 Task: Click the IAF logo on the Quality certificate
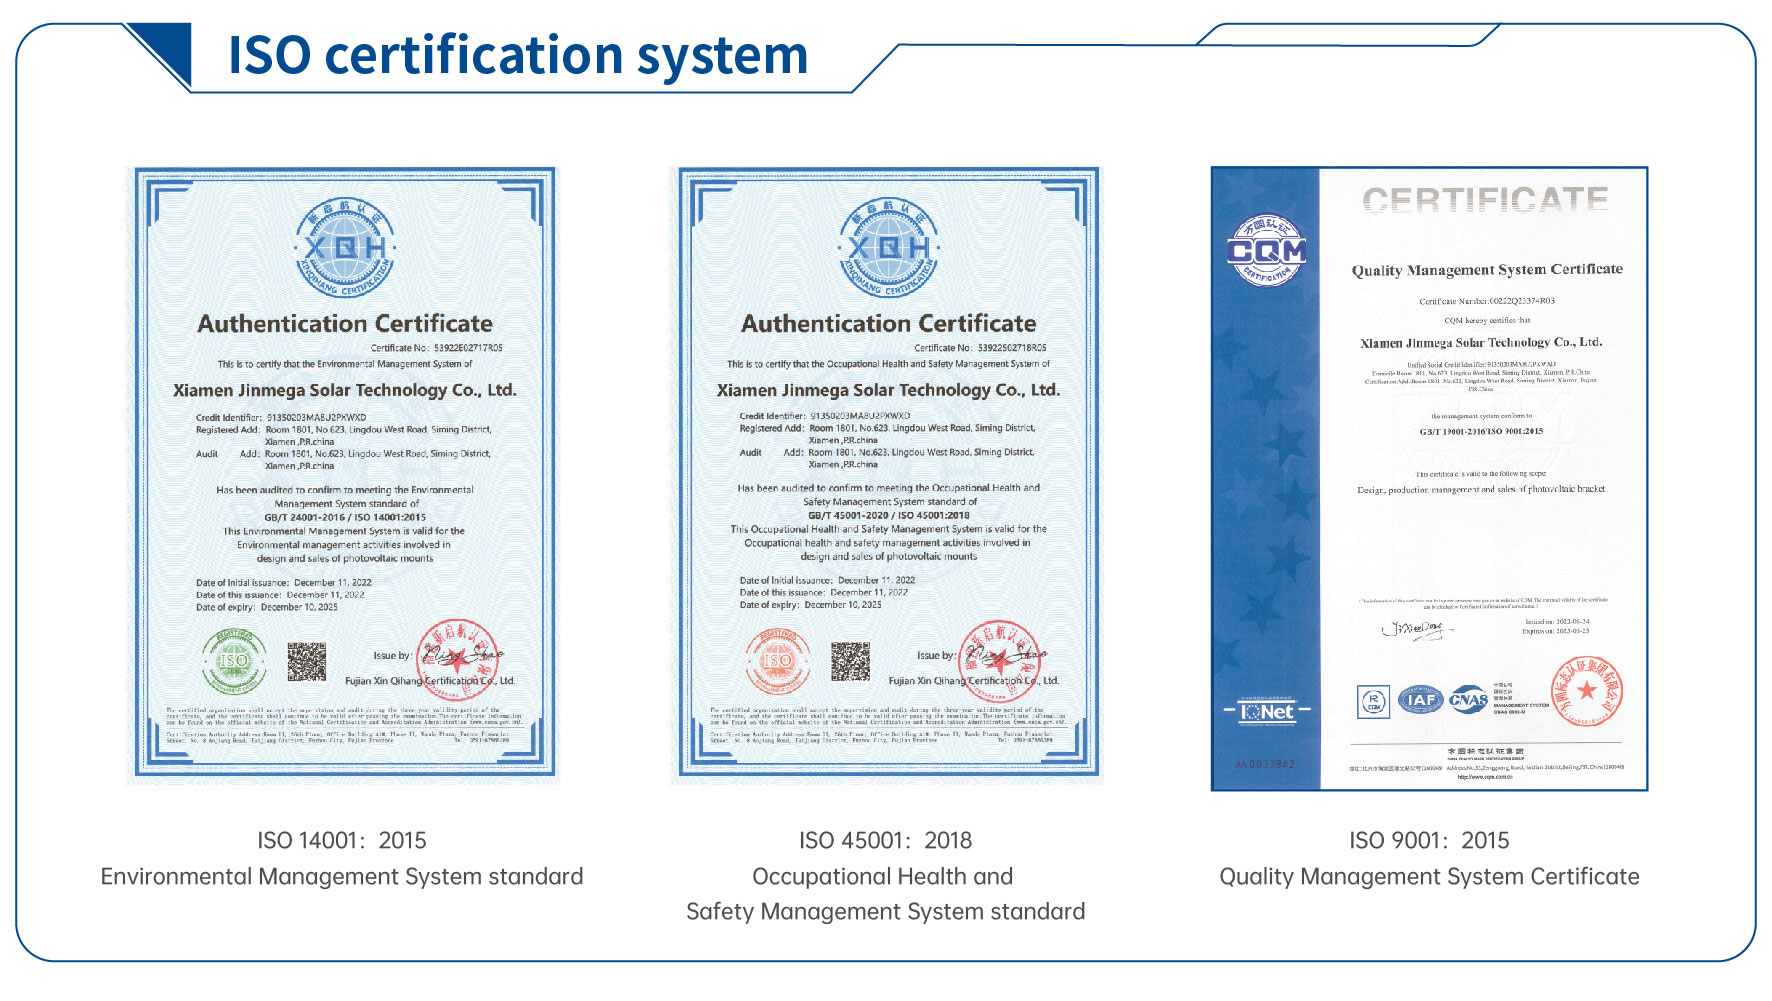click(x=1420, y=700)
